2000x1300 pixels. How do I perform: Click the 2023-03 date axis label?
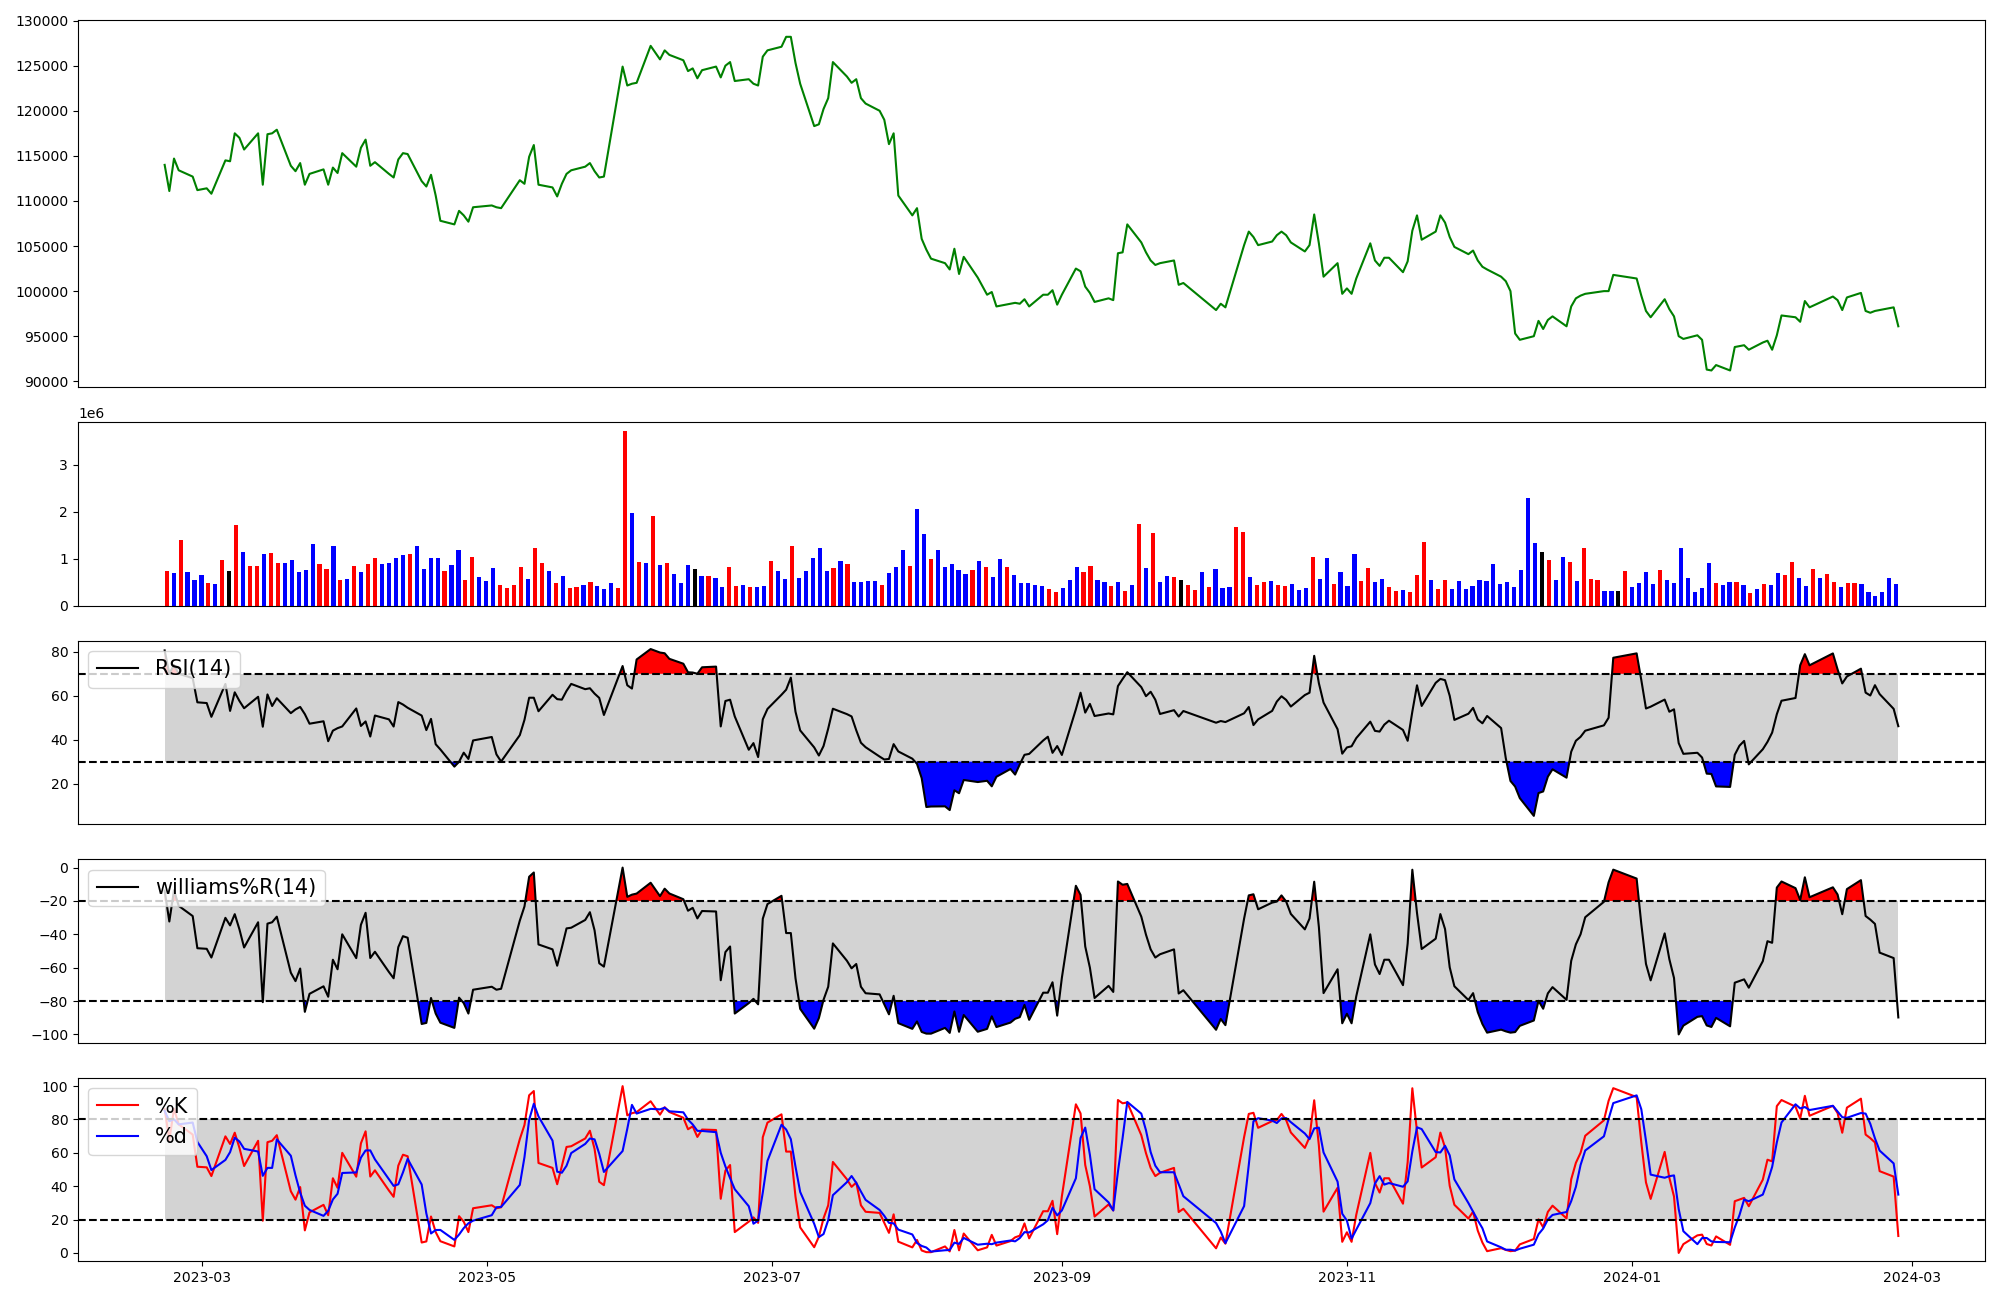coord(202,1277)
